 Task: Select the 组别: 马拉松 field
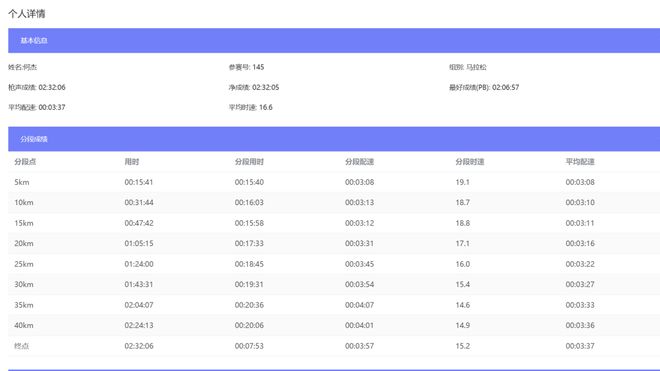(x=468, y=67)
